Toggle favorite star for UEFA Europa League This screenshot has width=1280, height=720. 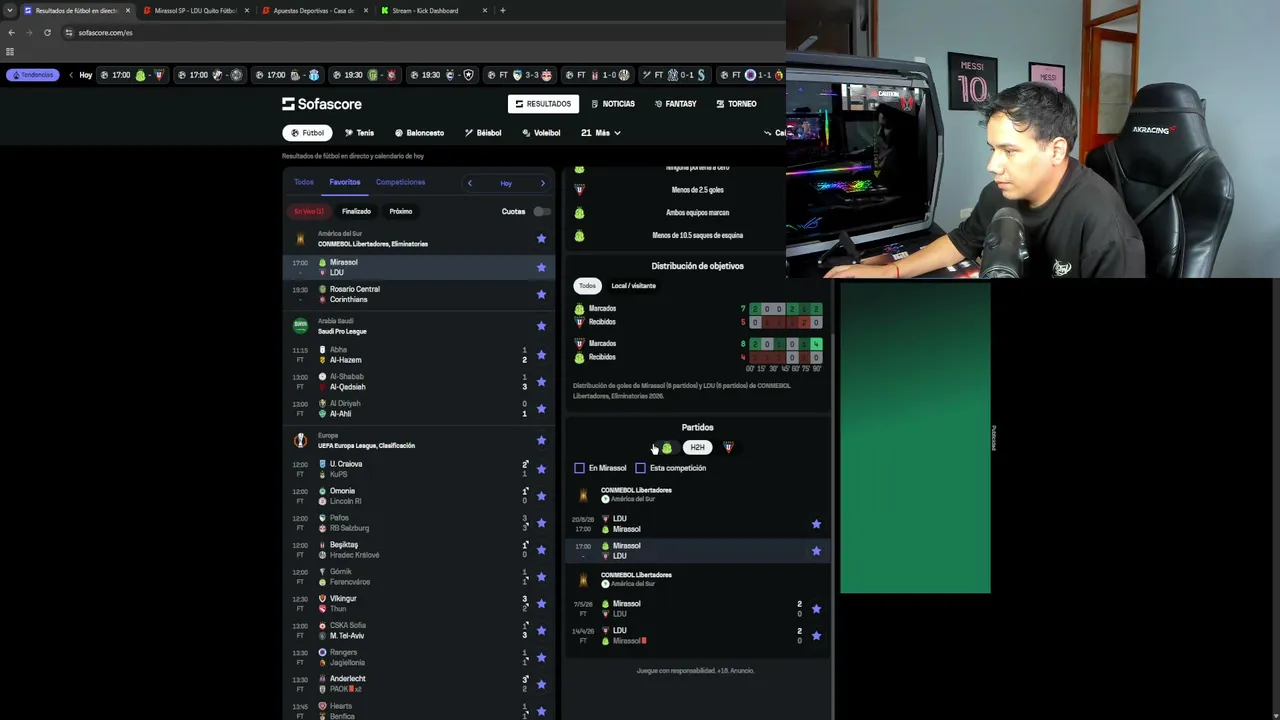pos(541,440)
